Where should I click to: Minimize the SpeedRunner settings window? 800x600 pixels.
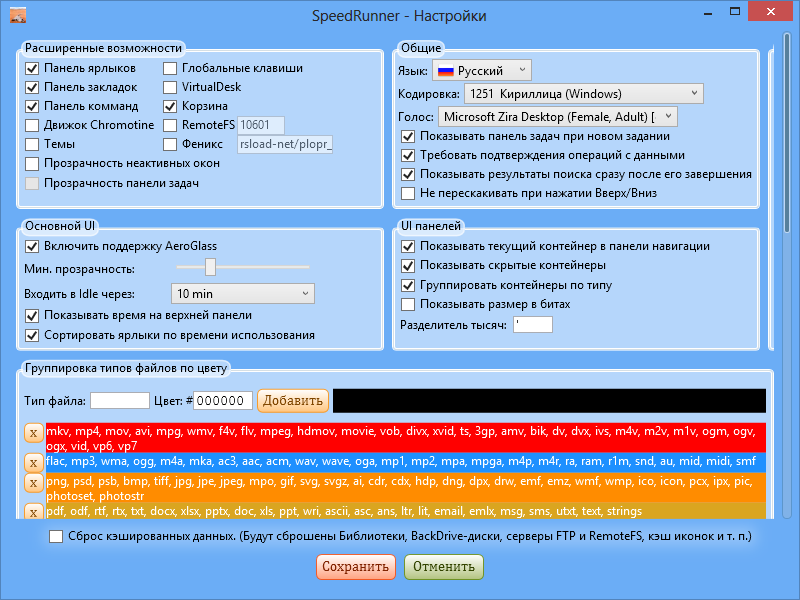pyautogui.click(x=708, y=12)
